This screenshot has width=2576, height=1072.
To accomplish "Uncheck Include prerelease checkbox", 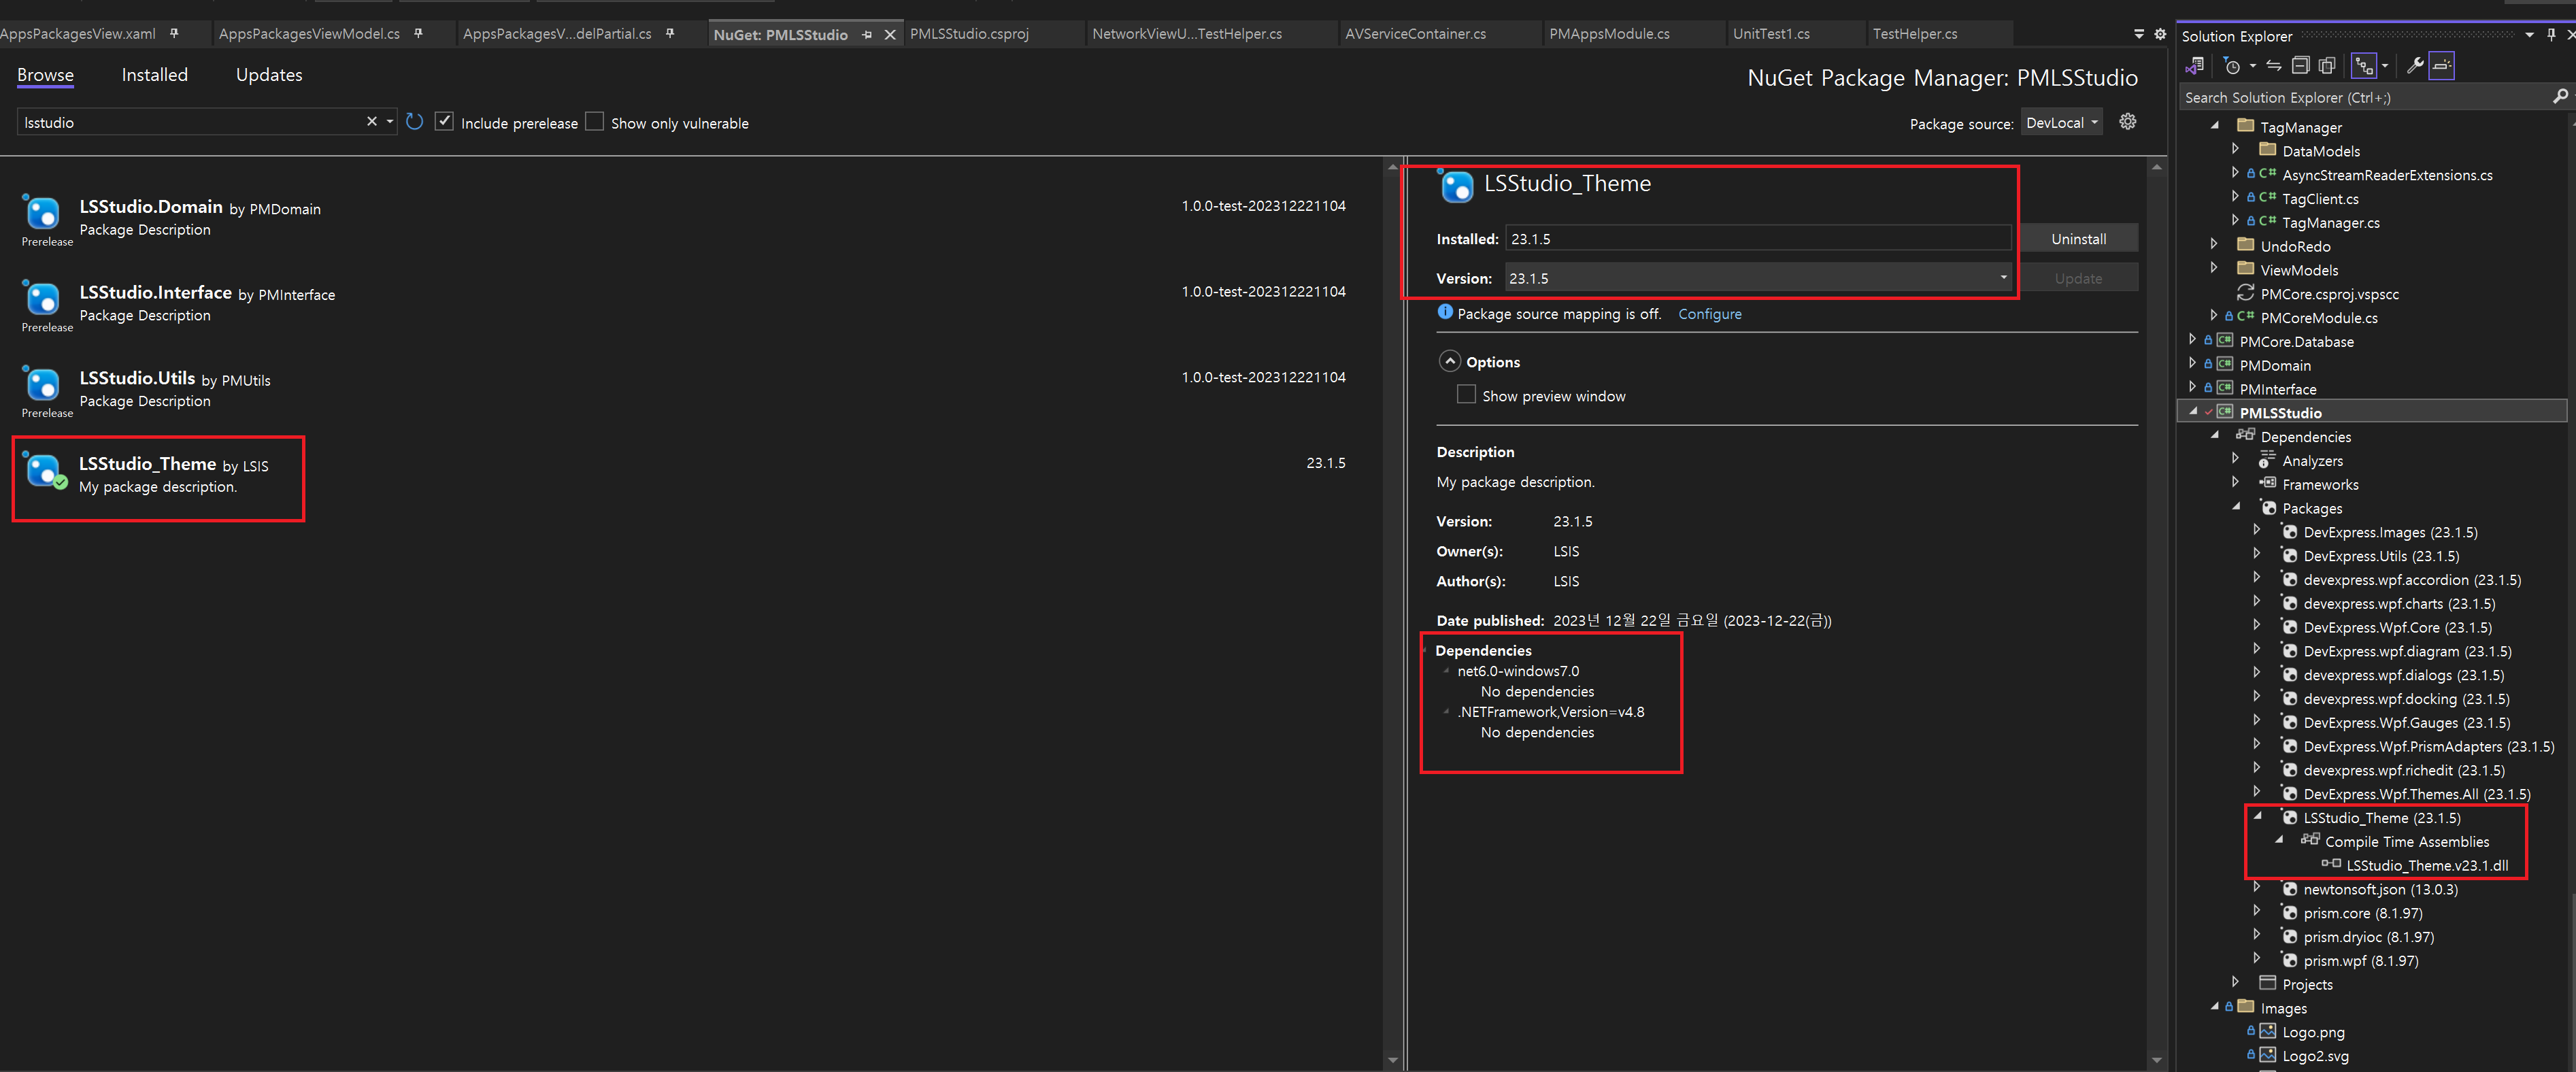I will pos(445,122).
